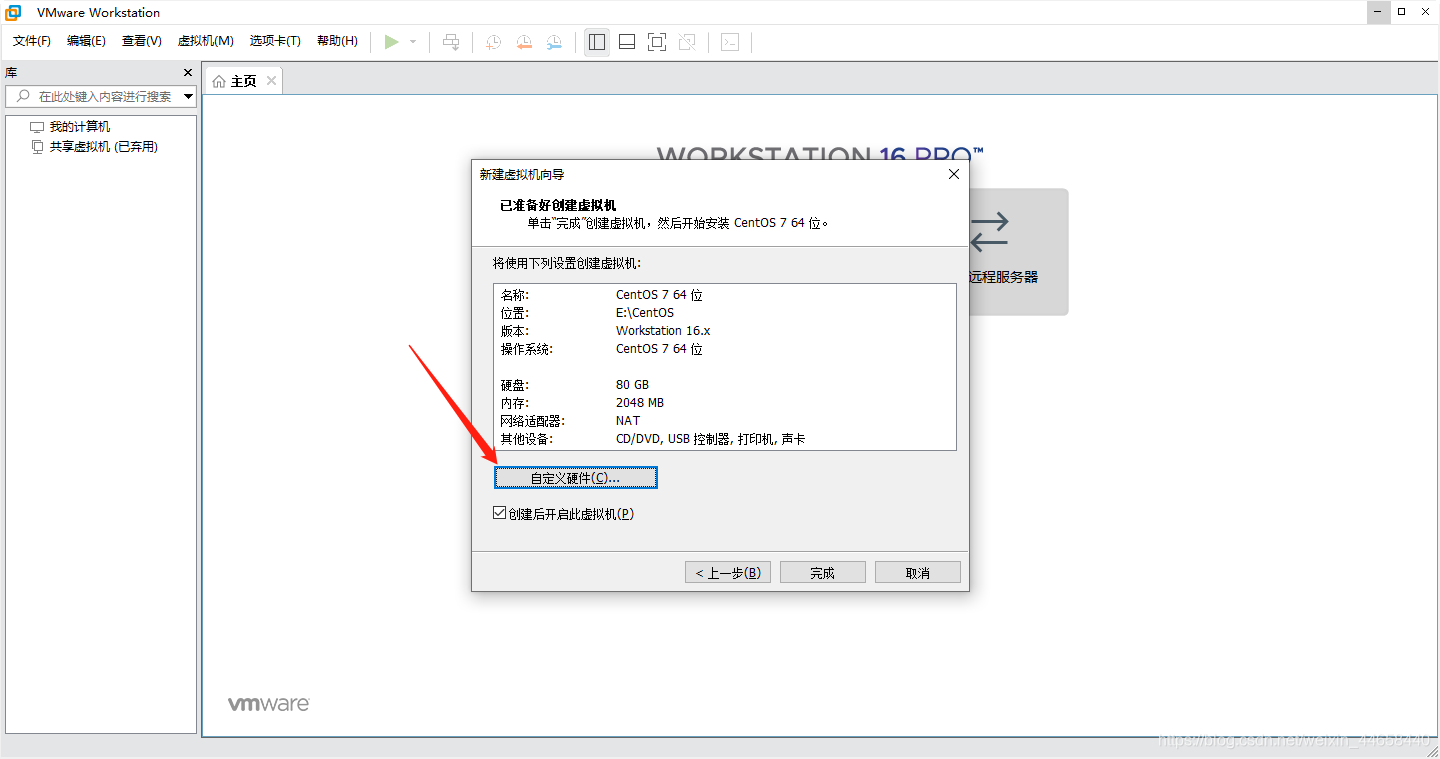Click the 硬盘 80 GB row
The height and width of the screenshot is (759, 1440).
724,385
